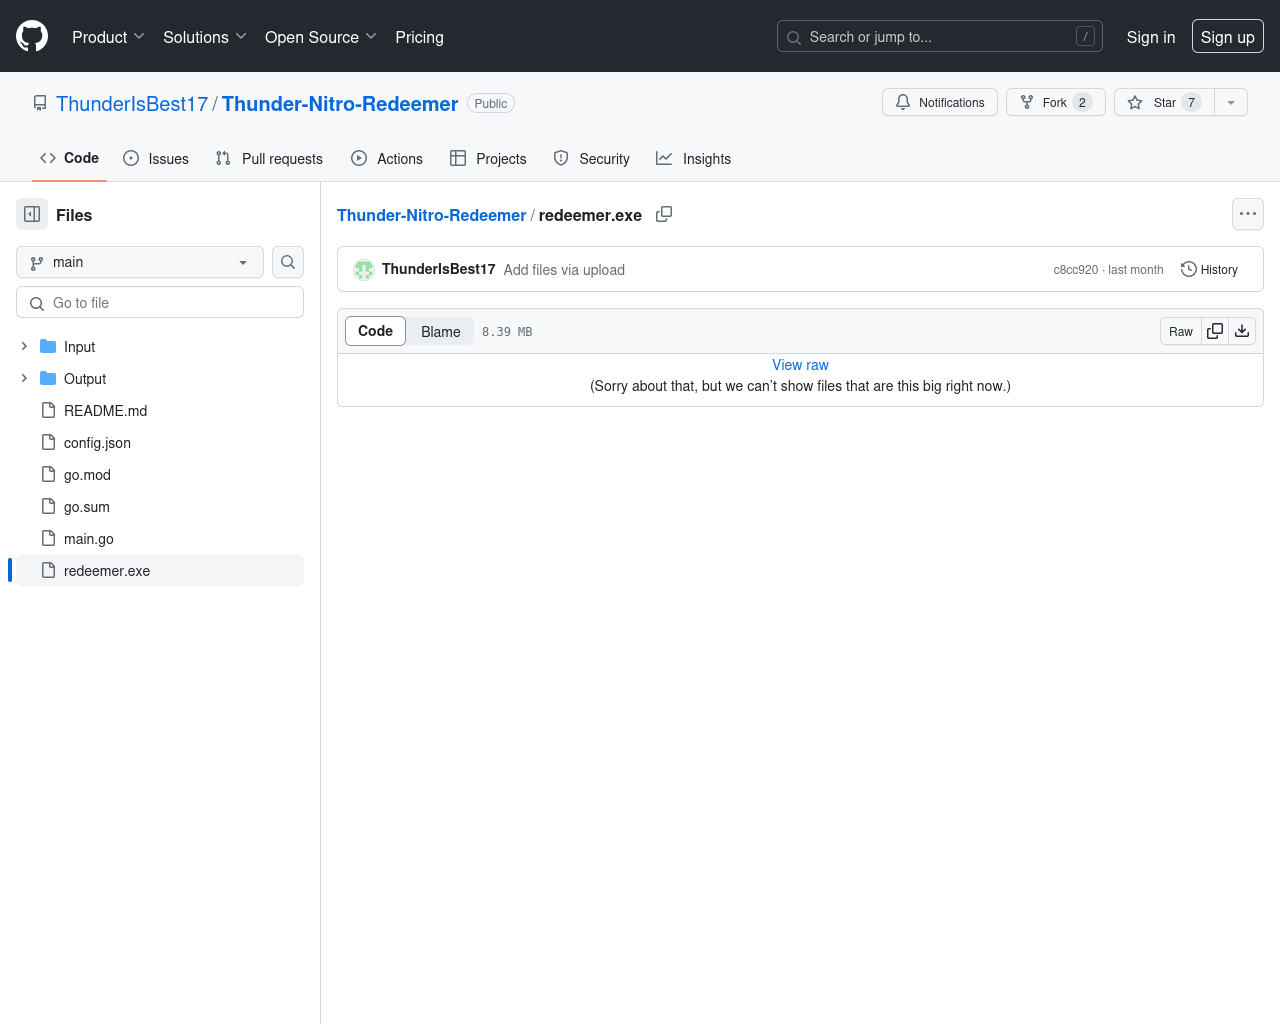The width and height of the screenshot is (1280, 1024).
Task: Switch to the Insights tab
Action: [x=693, y=158]
